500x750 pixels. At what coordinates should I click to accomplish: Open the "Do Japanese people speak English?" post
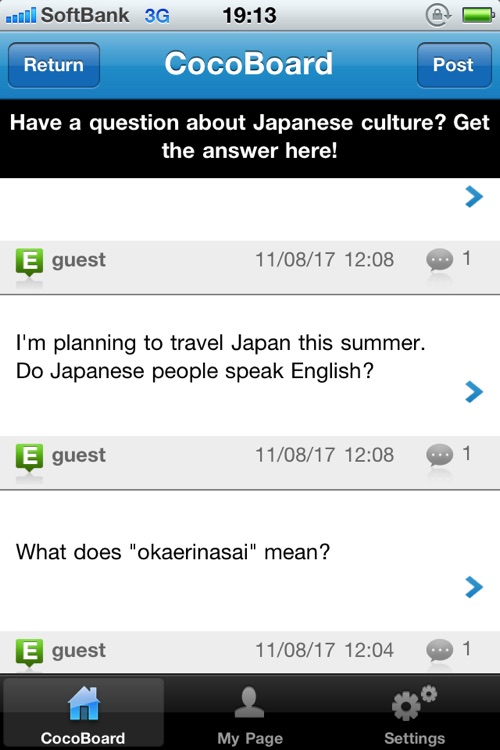(x=250, y=365)
